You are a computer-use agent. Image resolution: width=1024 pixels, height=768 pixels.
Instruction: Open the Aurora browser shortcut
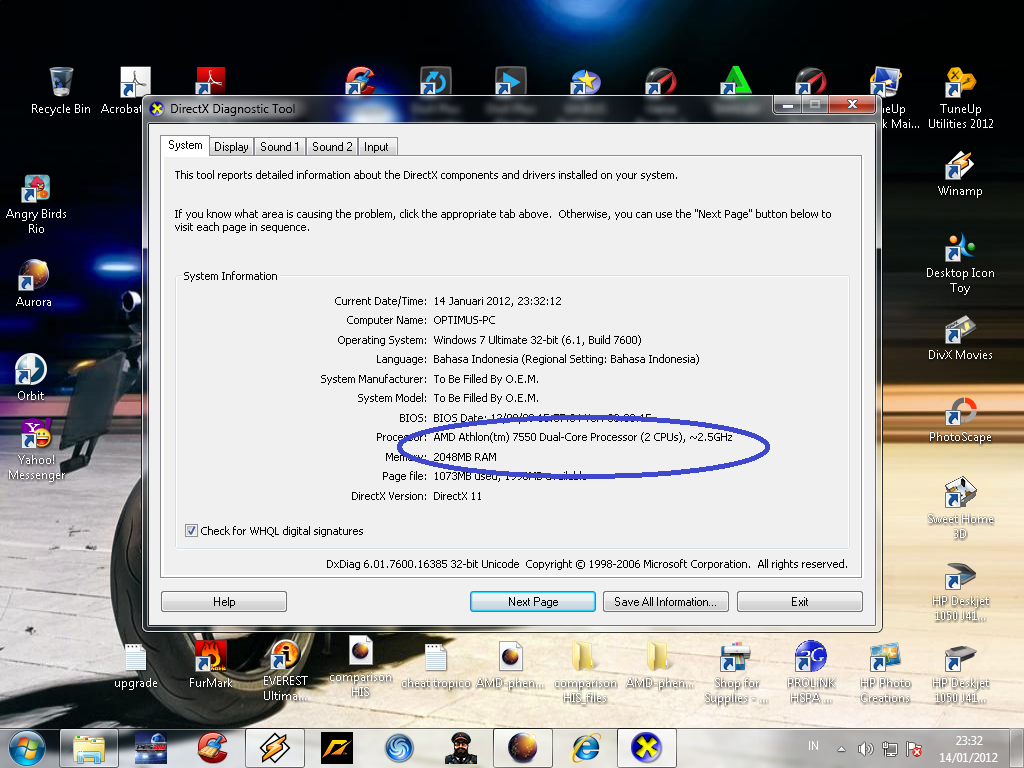point(33,283)
